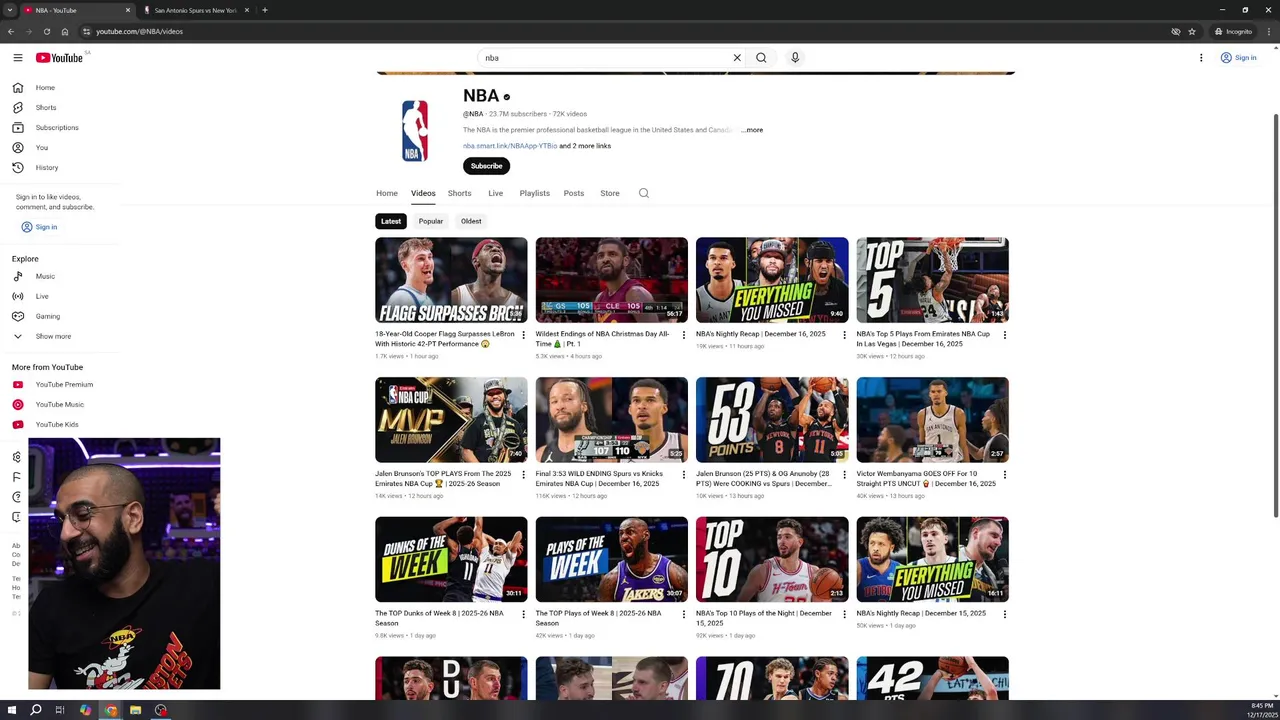Open Plays of the Week thumbnail
Screen dimensions: 1280x720
612,559
